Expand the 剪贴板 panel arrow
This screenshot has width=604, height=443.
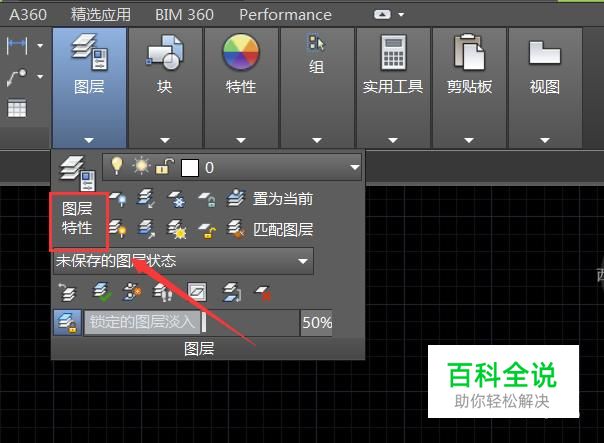[469, 140]
